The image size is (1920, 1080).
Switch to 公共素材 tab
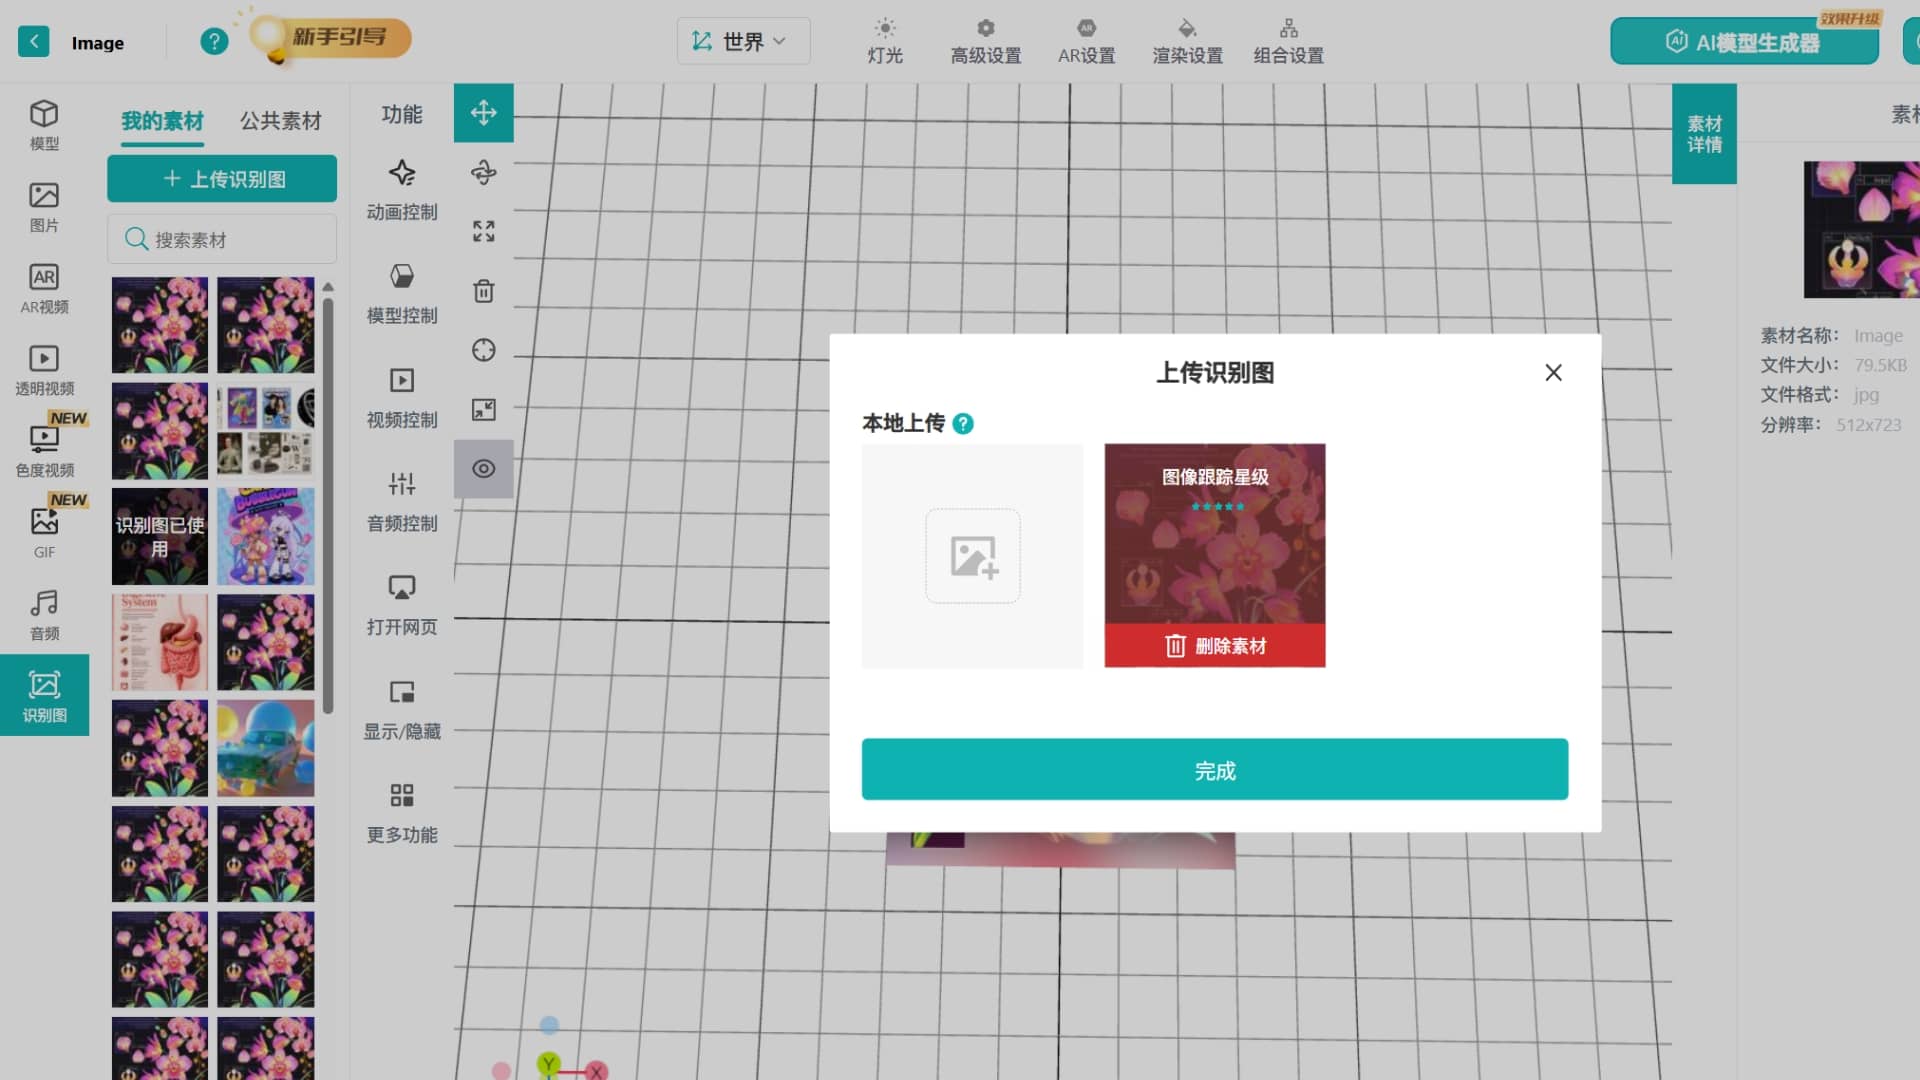(x=280, y=121)
